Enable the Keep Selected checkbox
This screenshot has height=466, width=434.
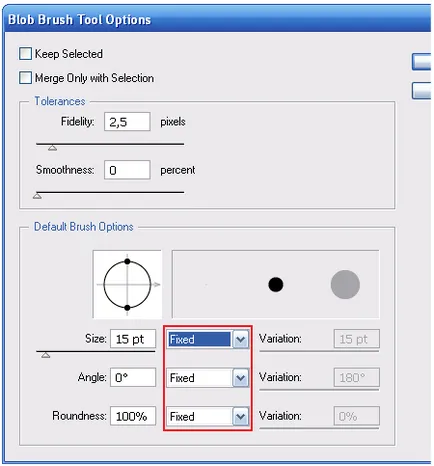[x=25, y=54]
